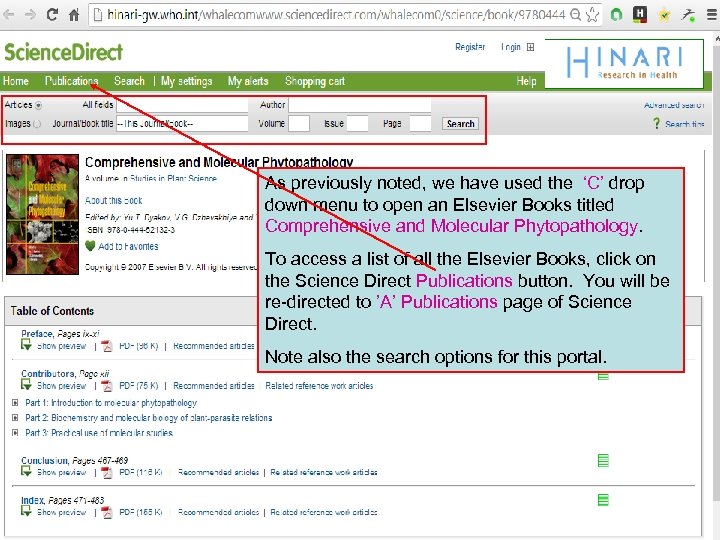The height and width of the screenshot is (540, 720).
Task: Click the HINARI Research in Health logo
Action: (624, 63)
